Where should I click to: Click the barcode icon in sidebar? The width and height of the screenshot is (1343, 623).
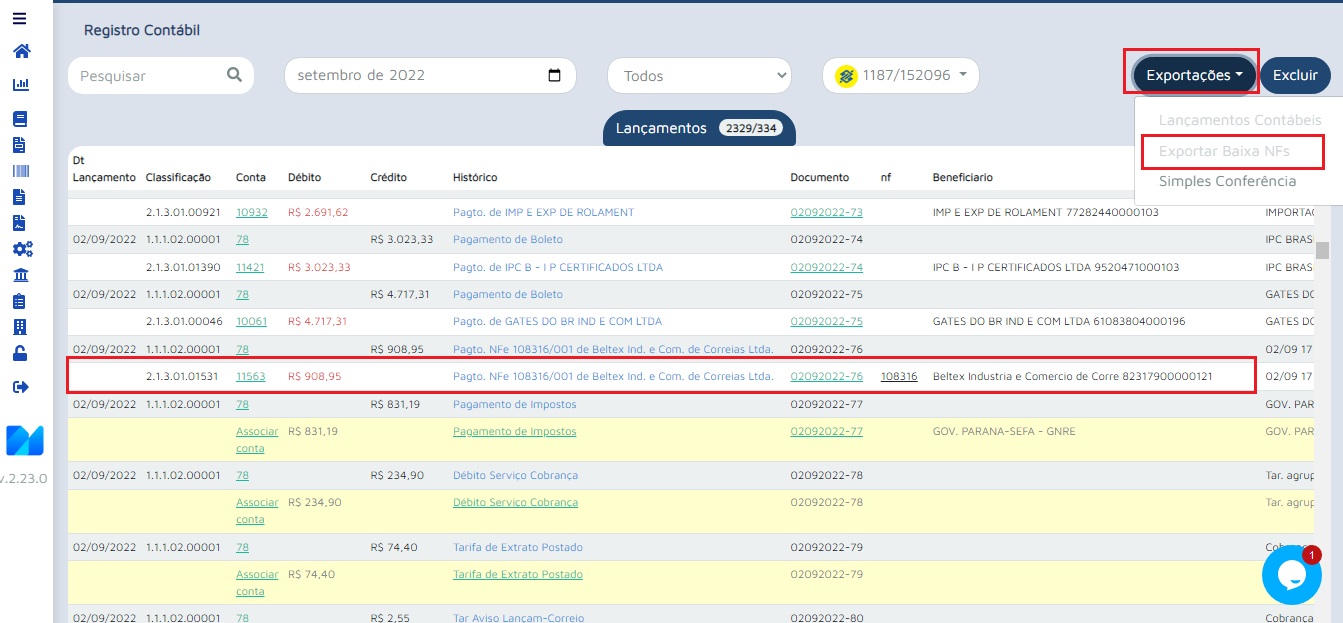coord(21,171)
